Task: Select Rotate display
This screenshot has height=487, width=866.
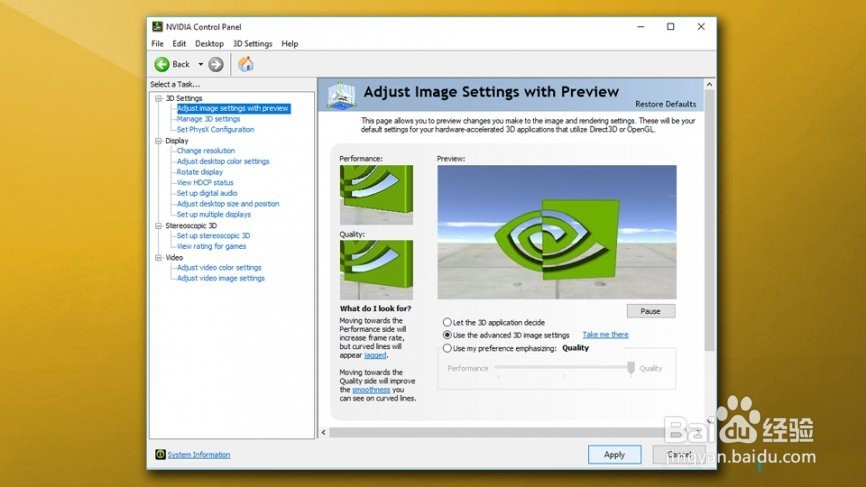Action: click(200, 172)
